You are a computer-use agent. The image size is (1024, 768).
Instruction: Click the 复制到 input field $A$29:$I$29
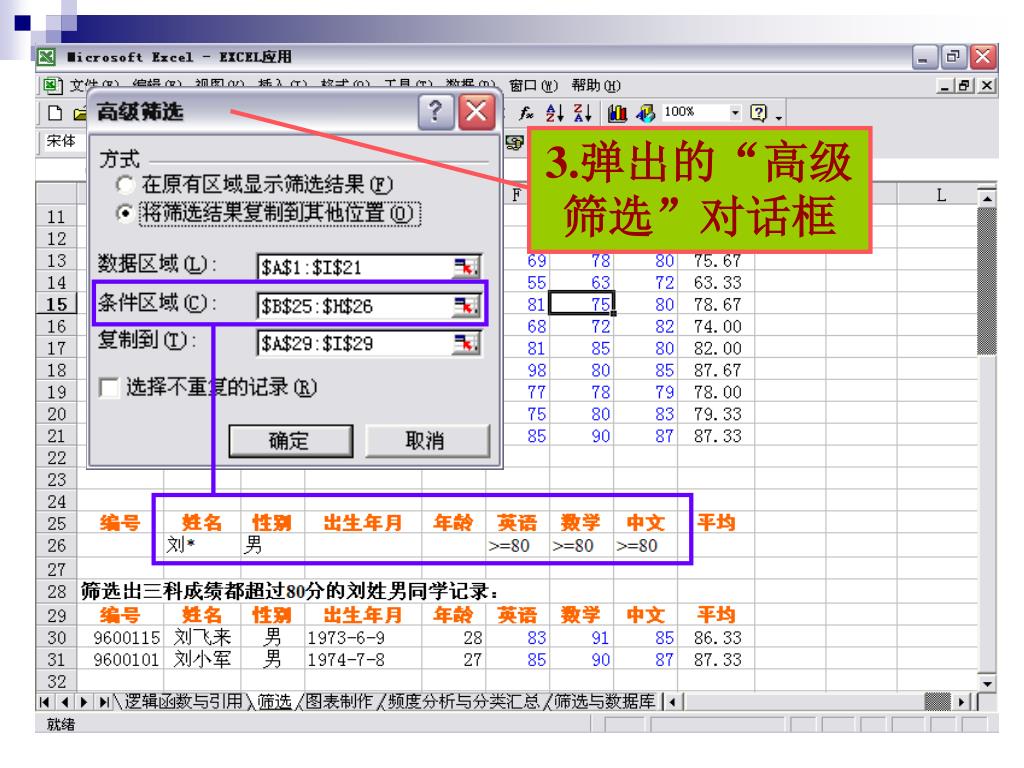pos(356,343)
